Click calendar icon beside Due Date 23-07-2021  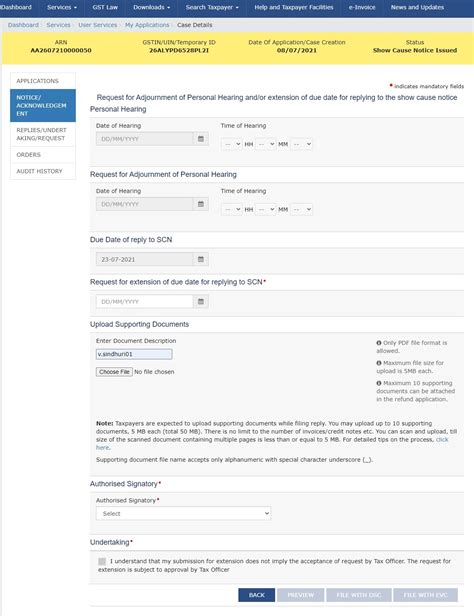201,259
